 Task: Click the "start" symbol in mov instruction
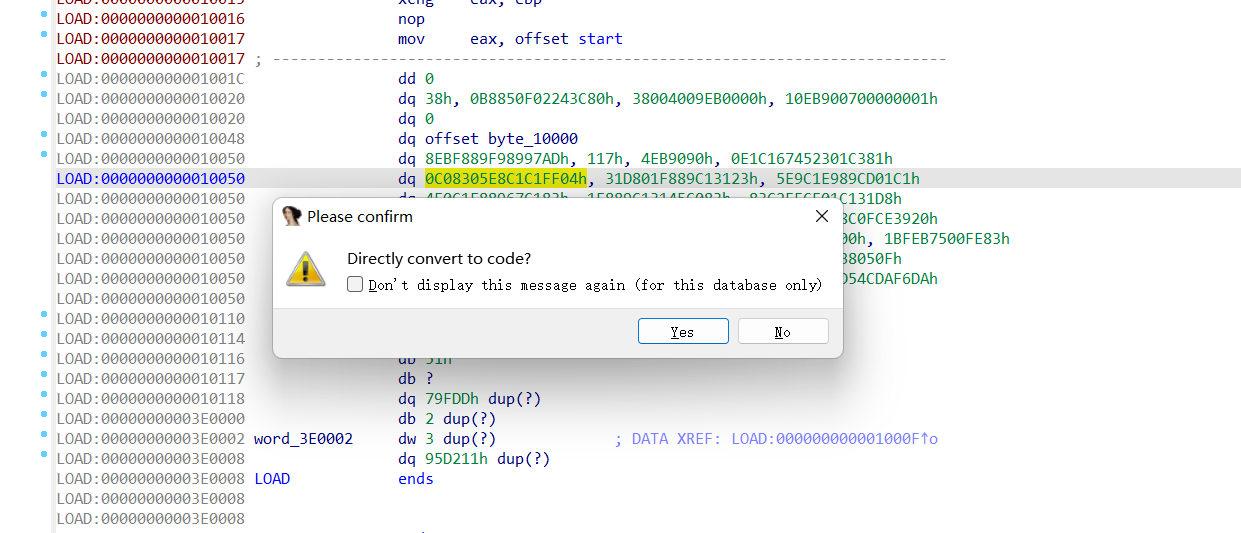tap(598, 39)
